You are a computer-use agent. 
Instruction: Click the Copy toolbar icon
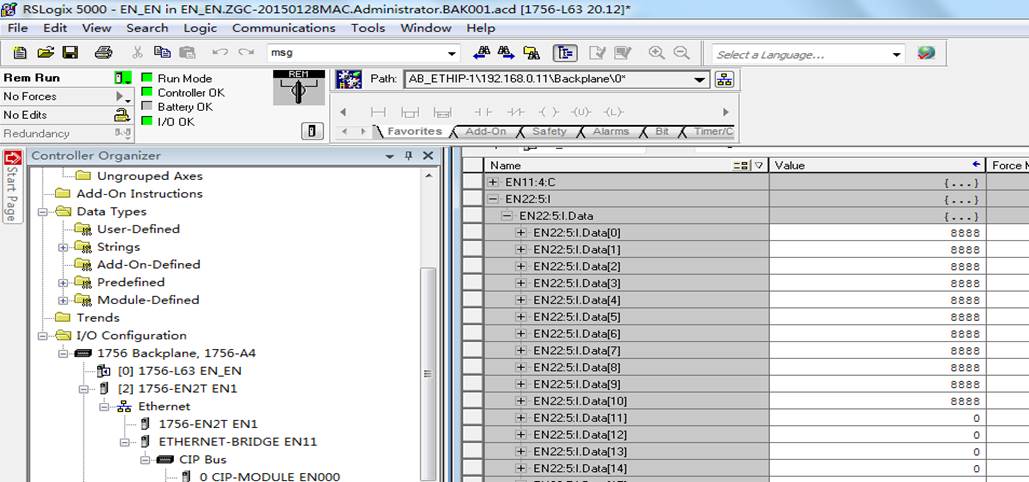pos(162,53)
